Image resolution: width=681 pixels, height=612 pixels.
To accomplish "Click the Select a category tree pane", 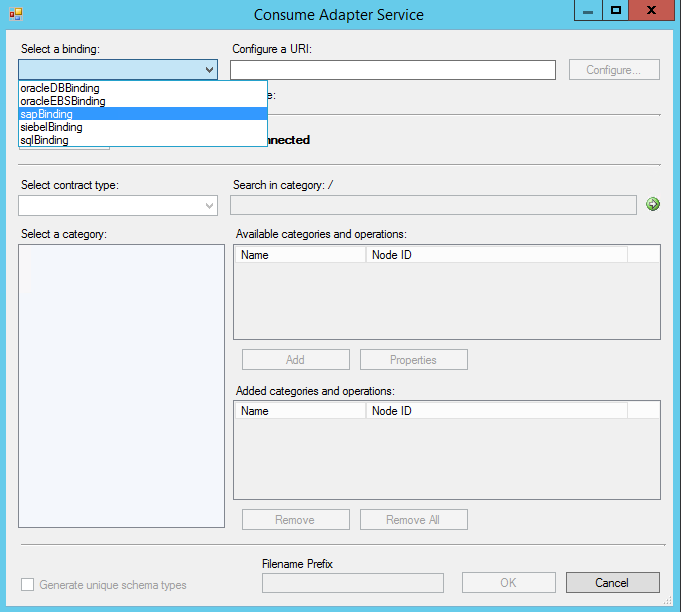I will coord(121,386).
